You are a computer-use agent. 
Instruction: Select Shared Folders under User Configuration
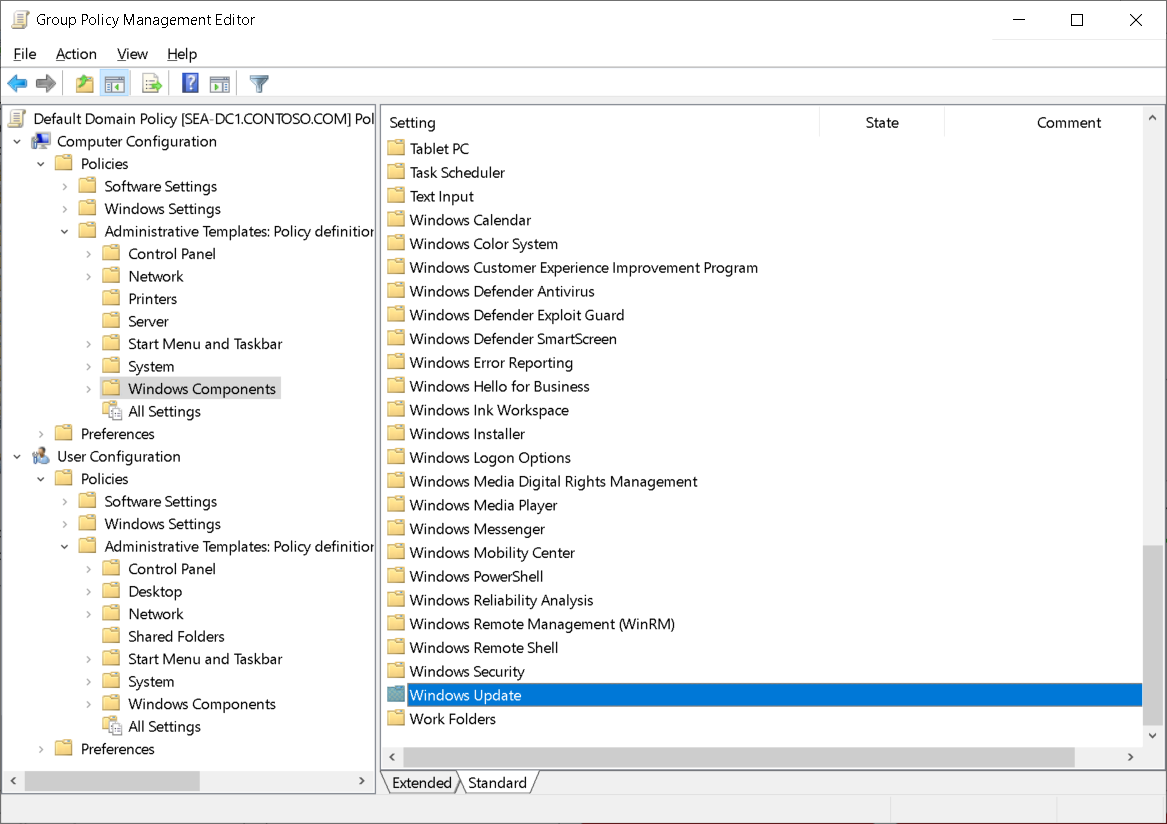[176, 636]
